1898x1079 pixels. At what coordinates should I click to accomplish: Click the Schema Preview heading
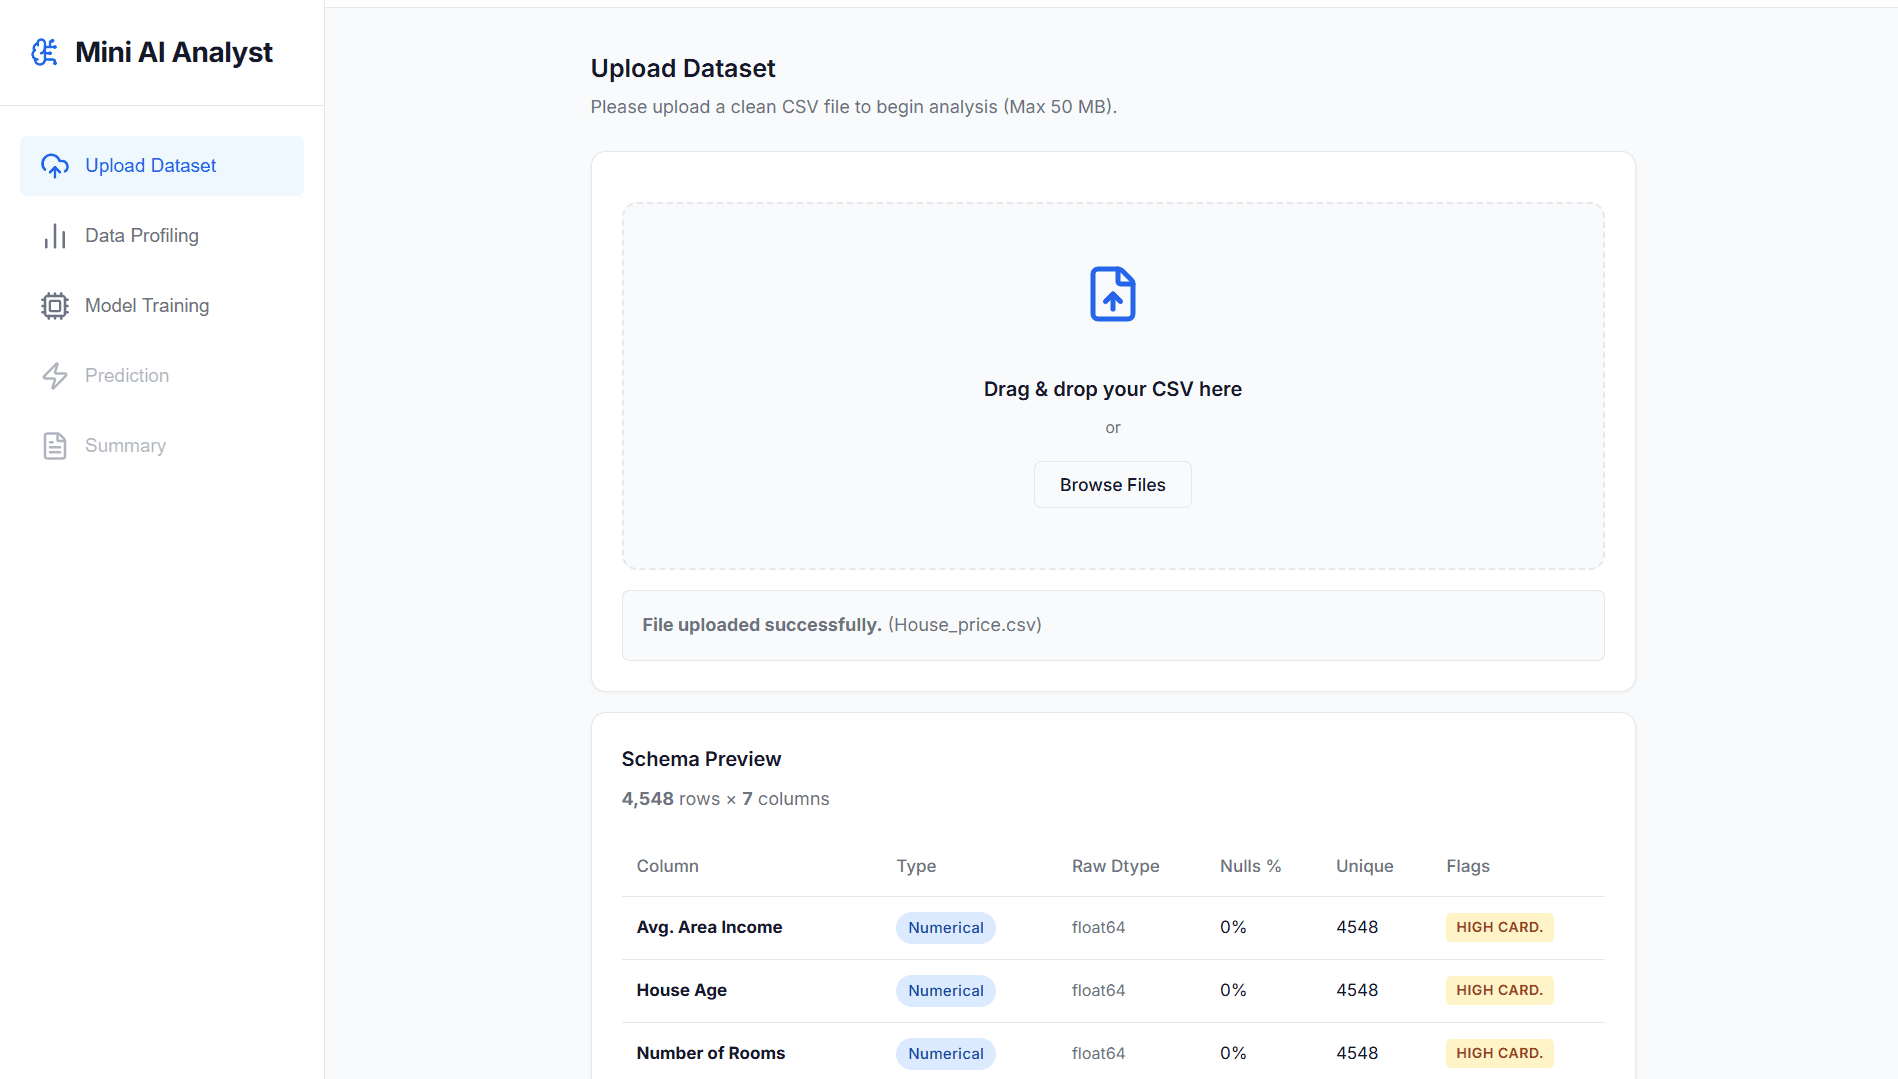coord(701,759)
